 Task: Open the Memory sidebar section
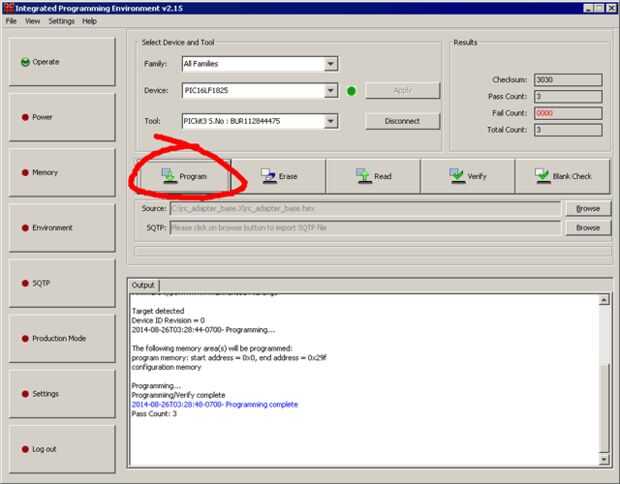pyautogui.click(x=62, y=172)
